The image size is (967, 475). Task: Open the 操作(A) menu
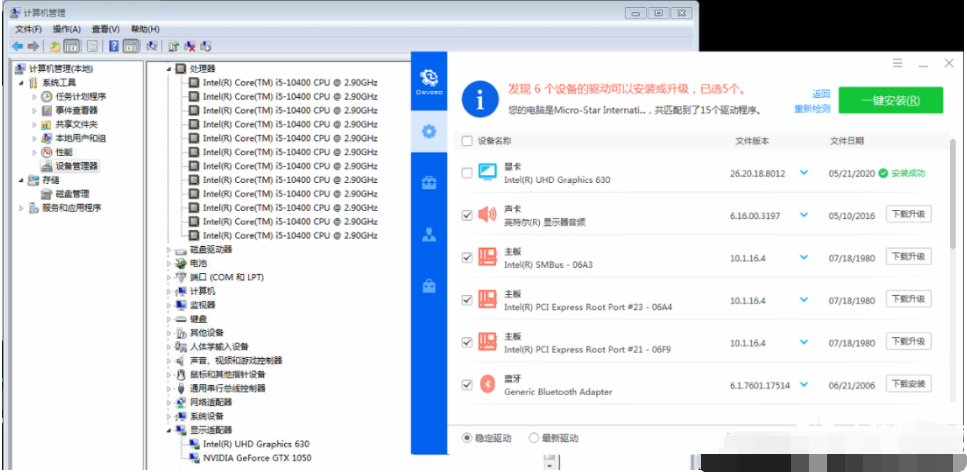pyautogui.click(x=67, y=29)
